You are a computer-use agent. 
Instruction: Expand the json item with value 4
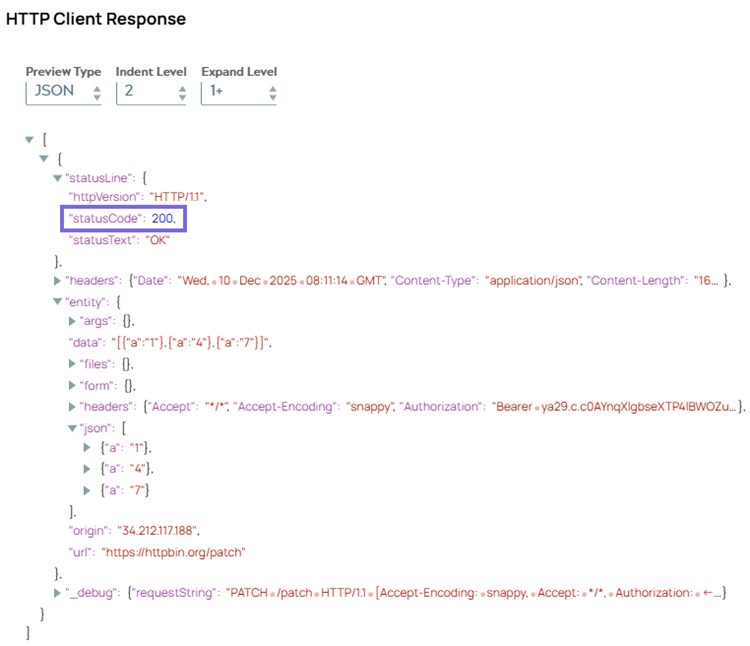88,469
